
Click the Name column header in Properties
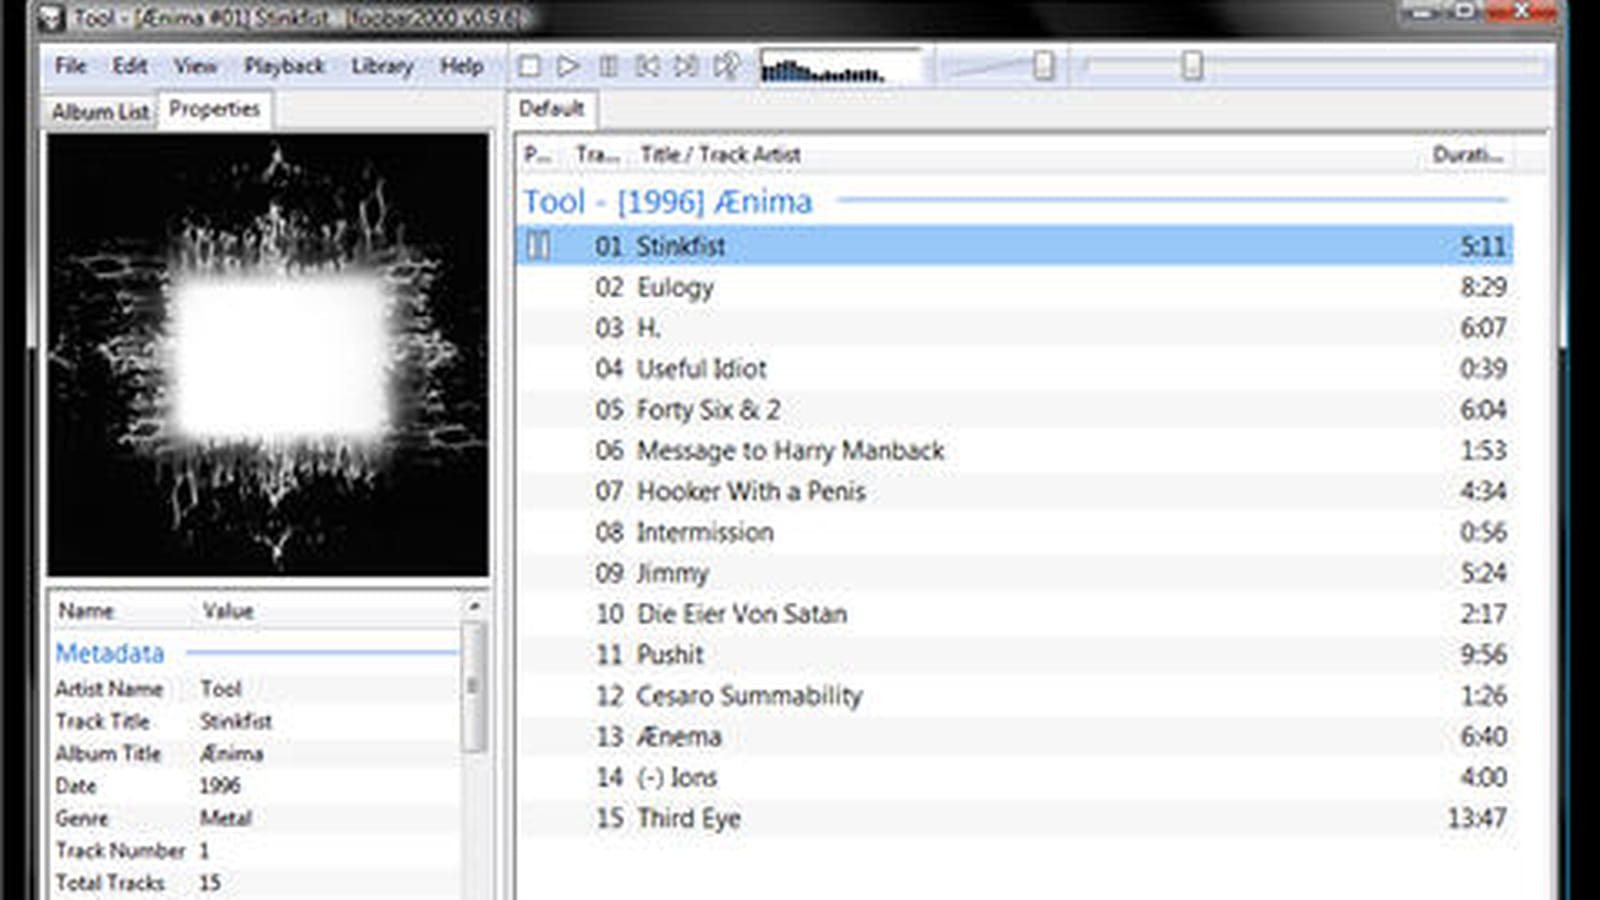(x=86, y=611)
